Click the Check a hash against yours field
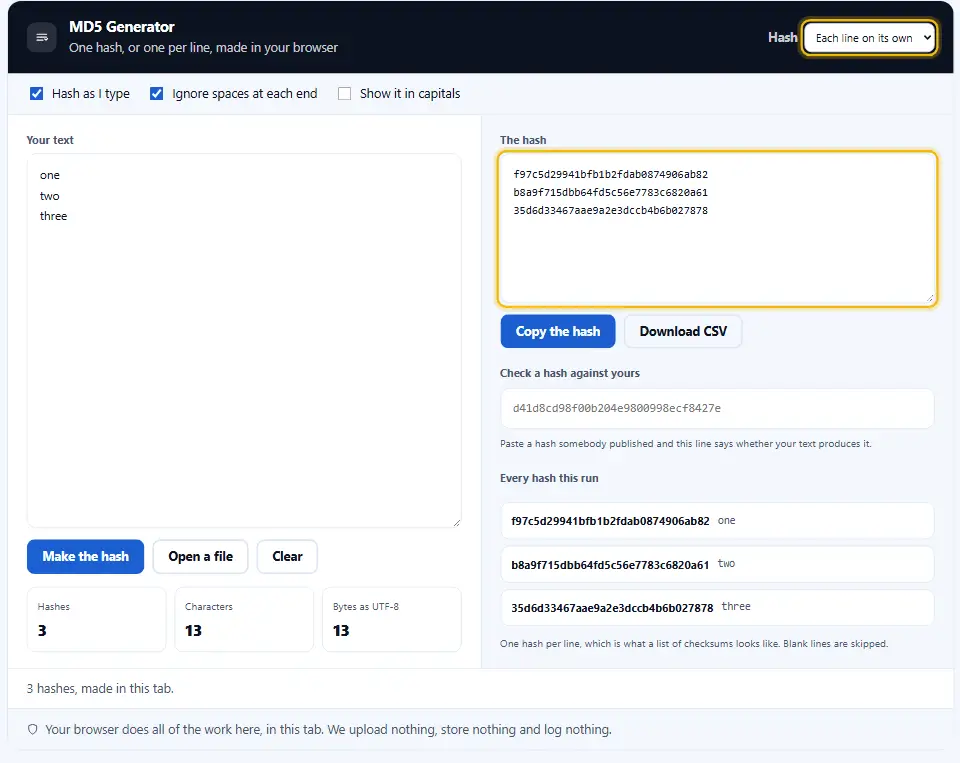 (x=718, y=408)
